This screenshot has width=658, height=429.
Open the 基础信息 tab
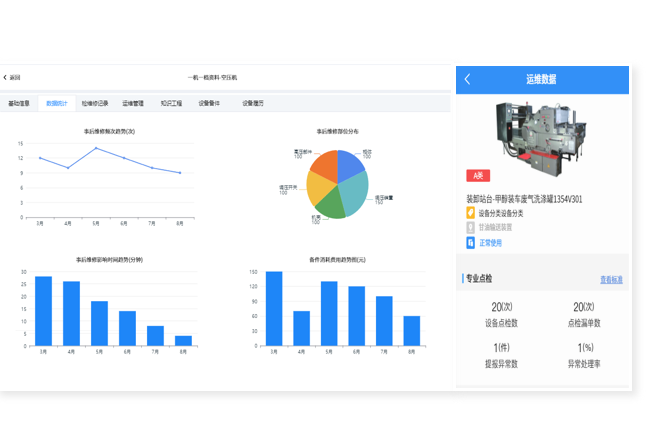(x=19, y=103)
